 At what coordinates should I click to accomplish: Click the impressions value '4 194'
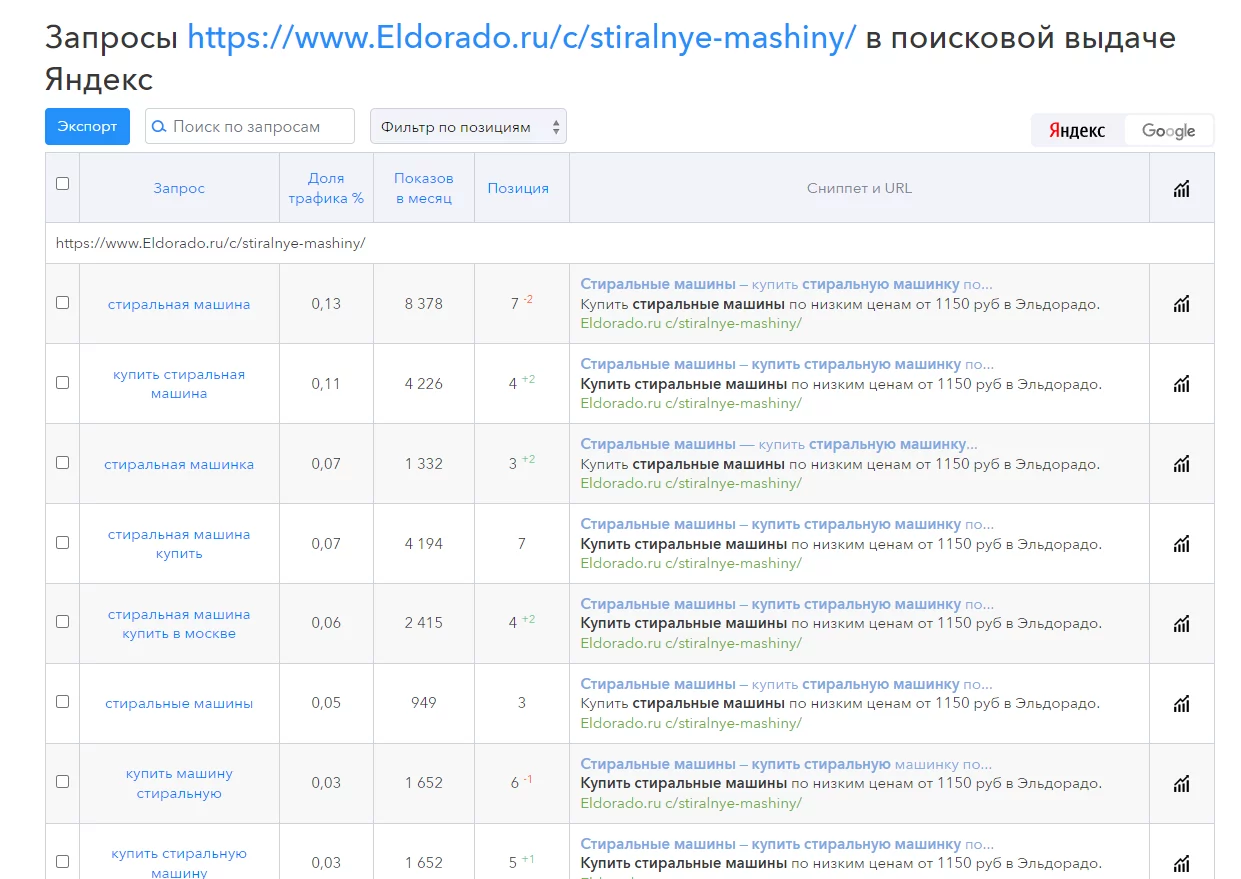coord(424,543)
